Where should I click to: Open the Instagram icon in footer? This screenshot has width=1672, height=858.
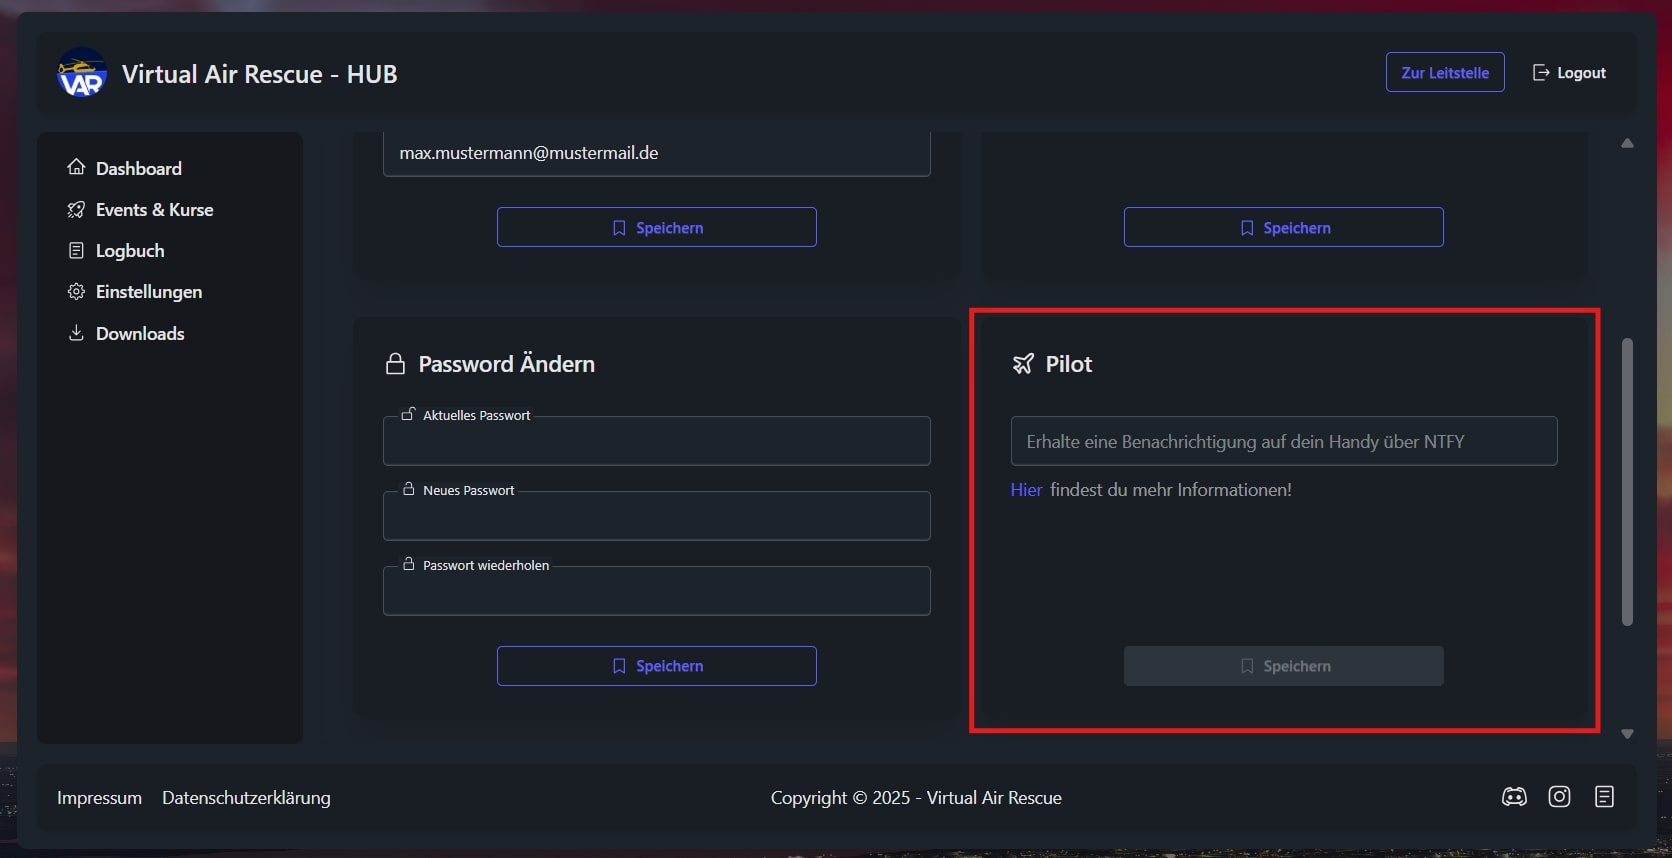tap(1559, 797)
